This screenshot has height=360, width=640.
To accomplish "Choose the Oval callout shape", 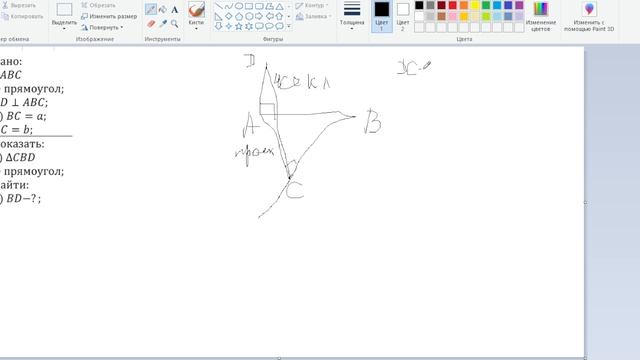I will (269, 26).
